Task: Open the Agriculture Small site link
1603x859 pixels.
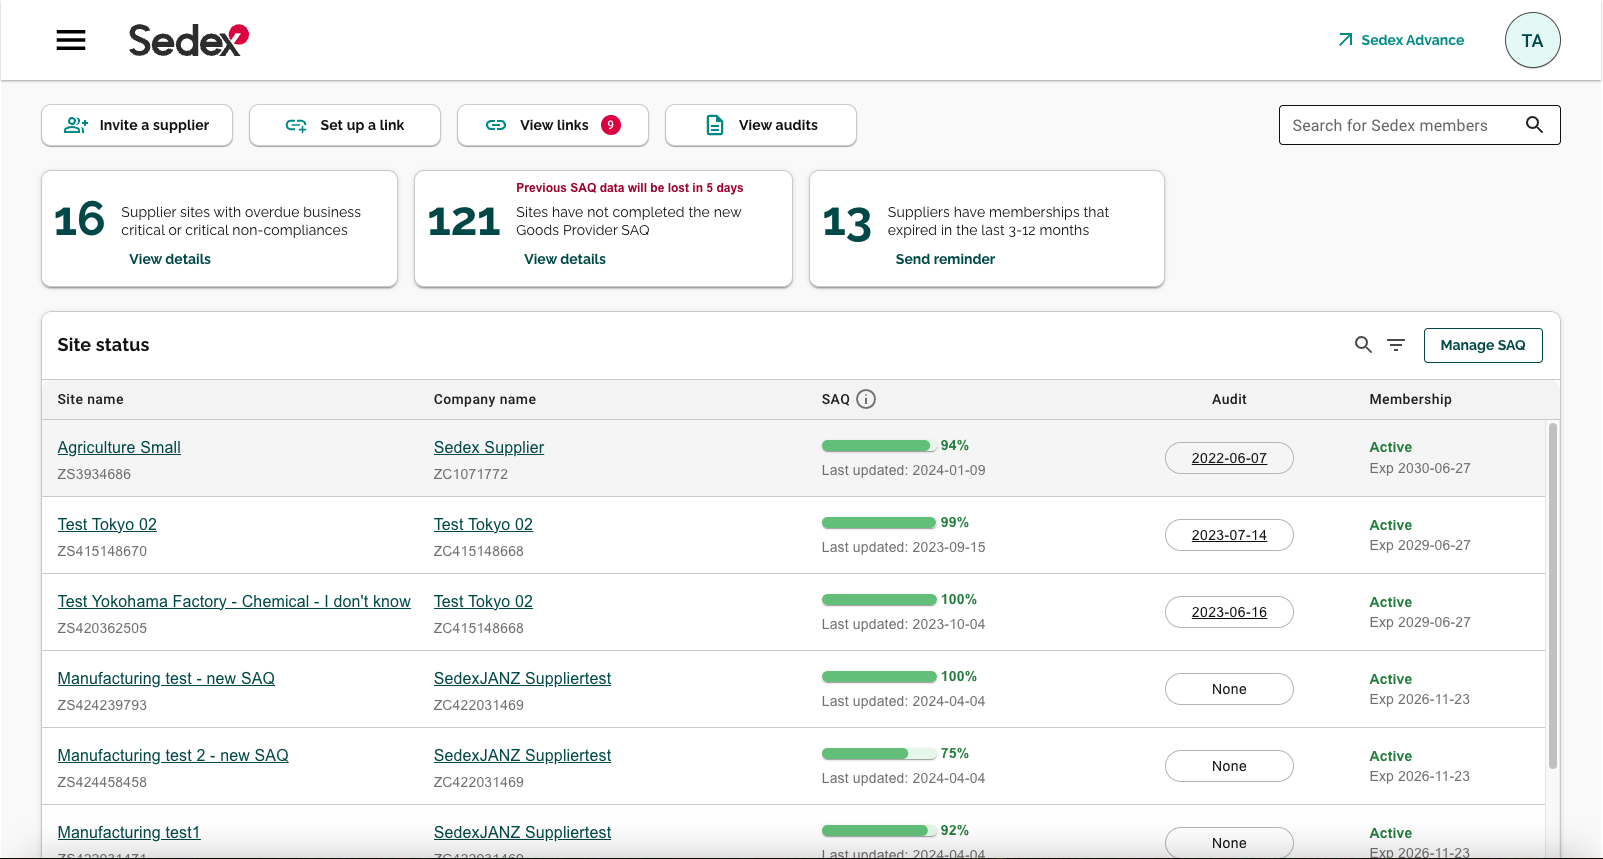Action: click(119, 447)
